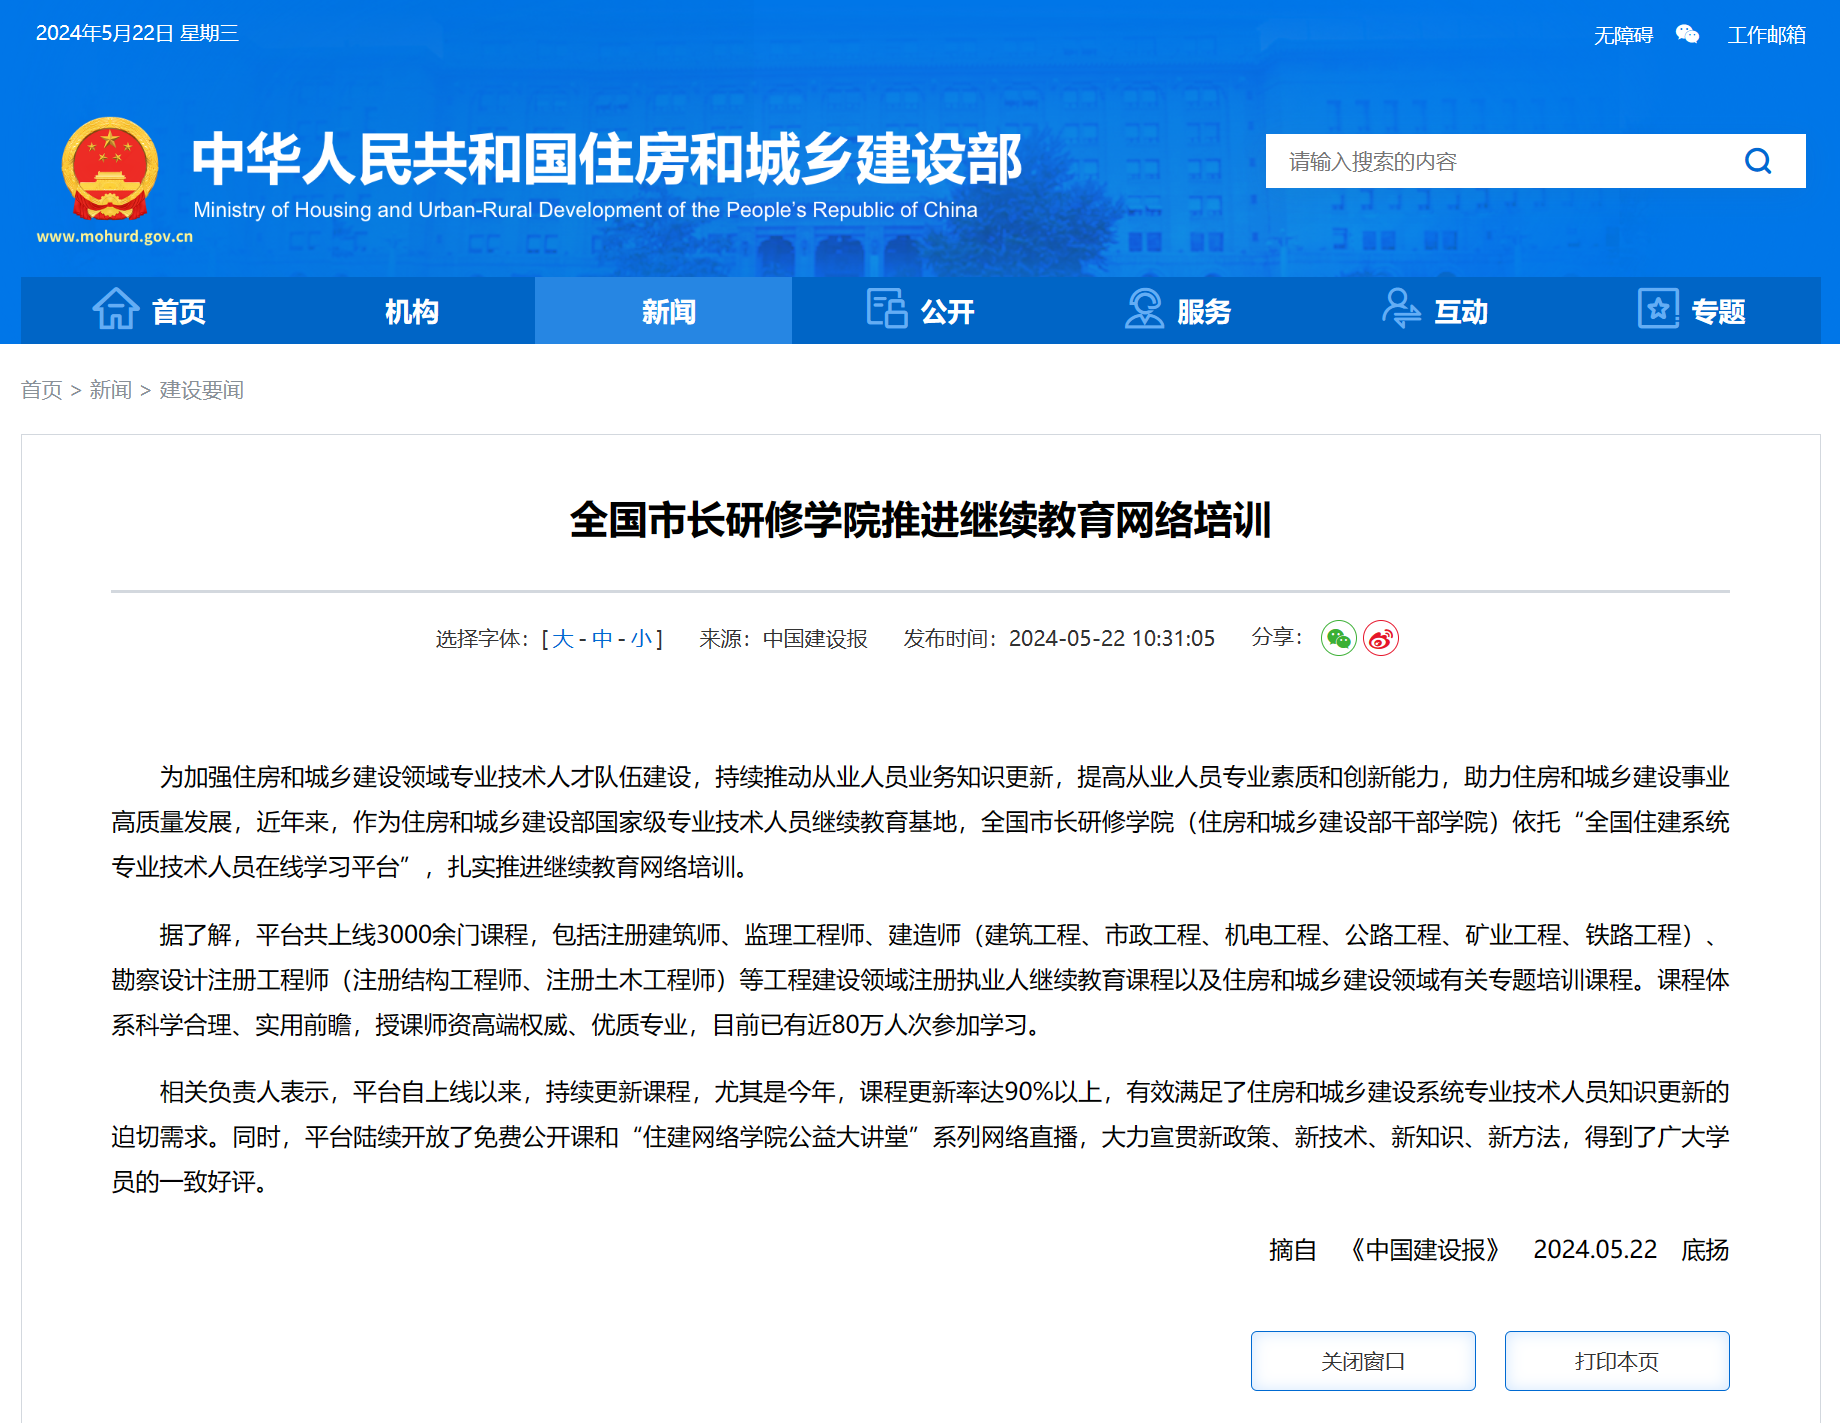Click the source text 中国建设报
Image resolution: width=1840 pixels, height=1423 pixels.
pyautogui.click(x=815, y=639)
